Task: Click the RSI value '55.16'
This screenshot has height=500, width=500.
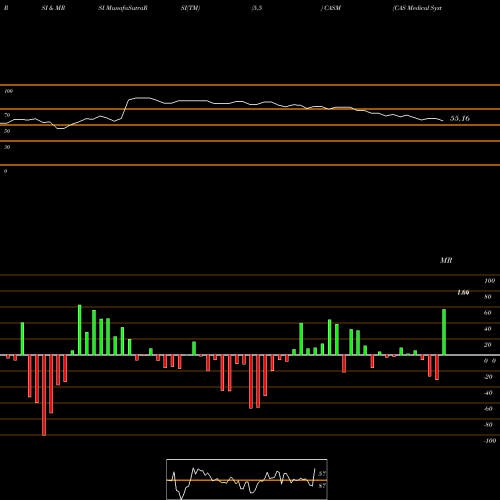Action: [x=460, y=118]
